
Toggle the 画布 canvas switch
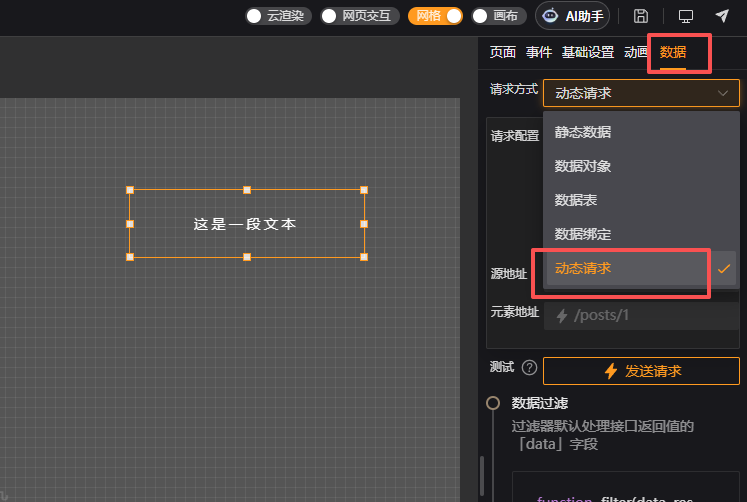[x=499, y=16]
